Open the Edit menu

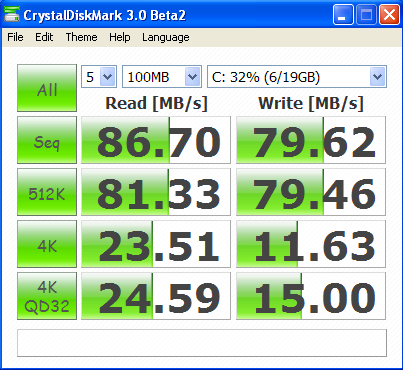click(44, 37)
